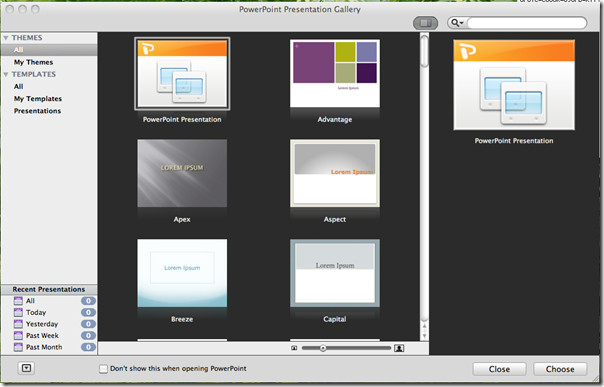This screenshot has width=604, height=387.
Task: Collapse the THEMES section triangle
Action: (6, 38)
